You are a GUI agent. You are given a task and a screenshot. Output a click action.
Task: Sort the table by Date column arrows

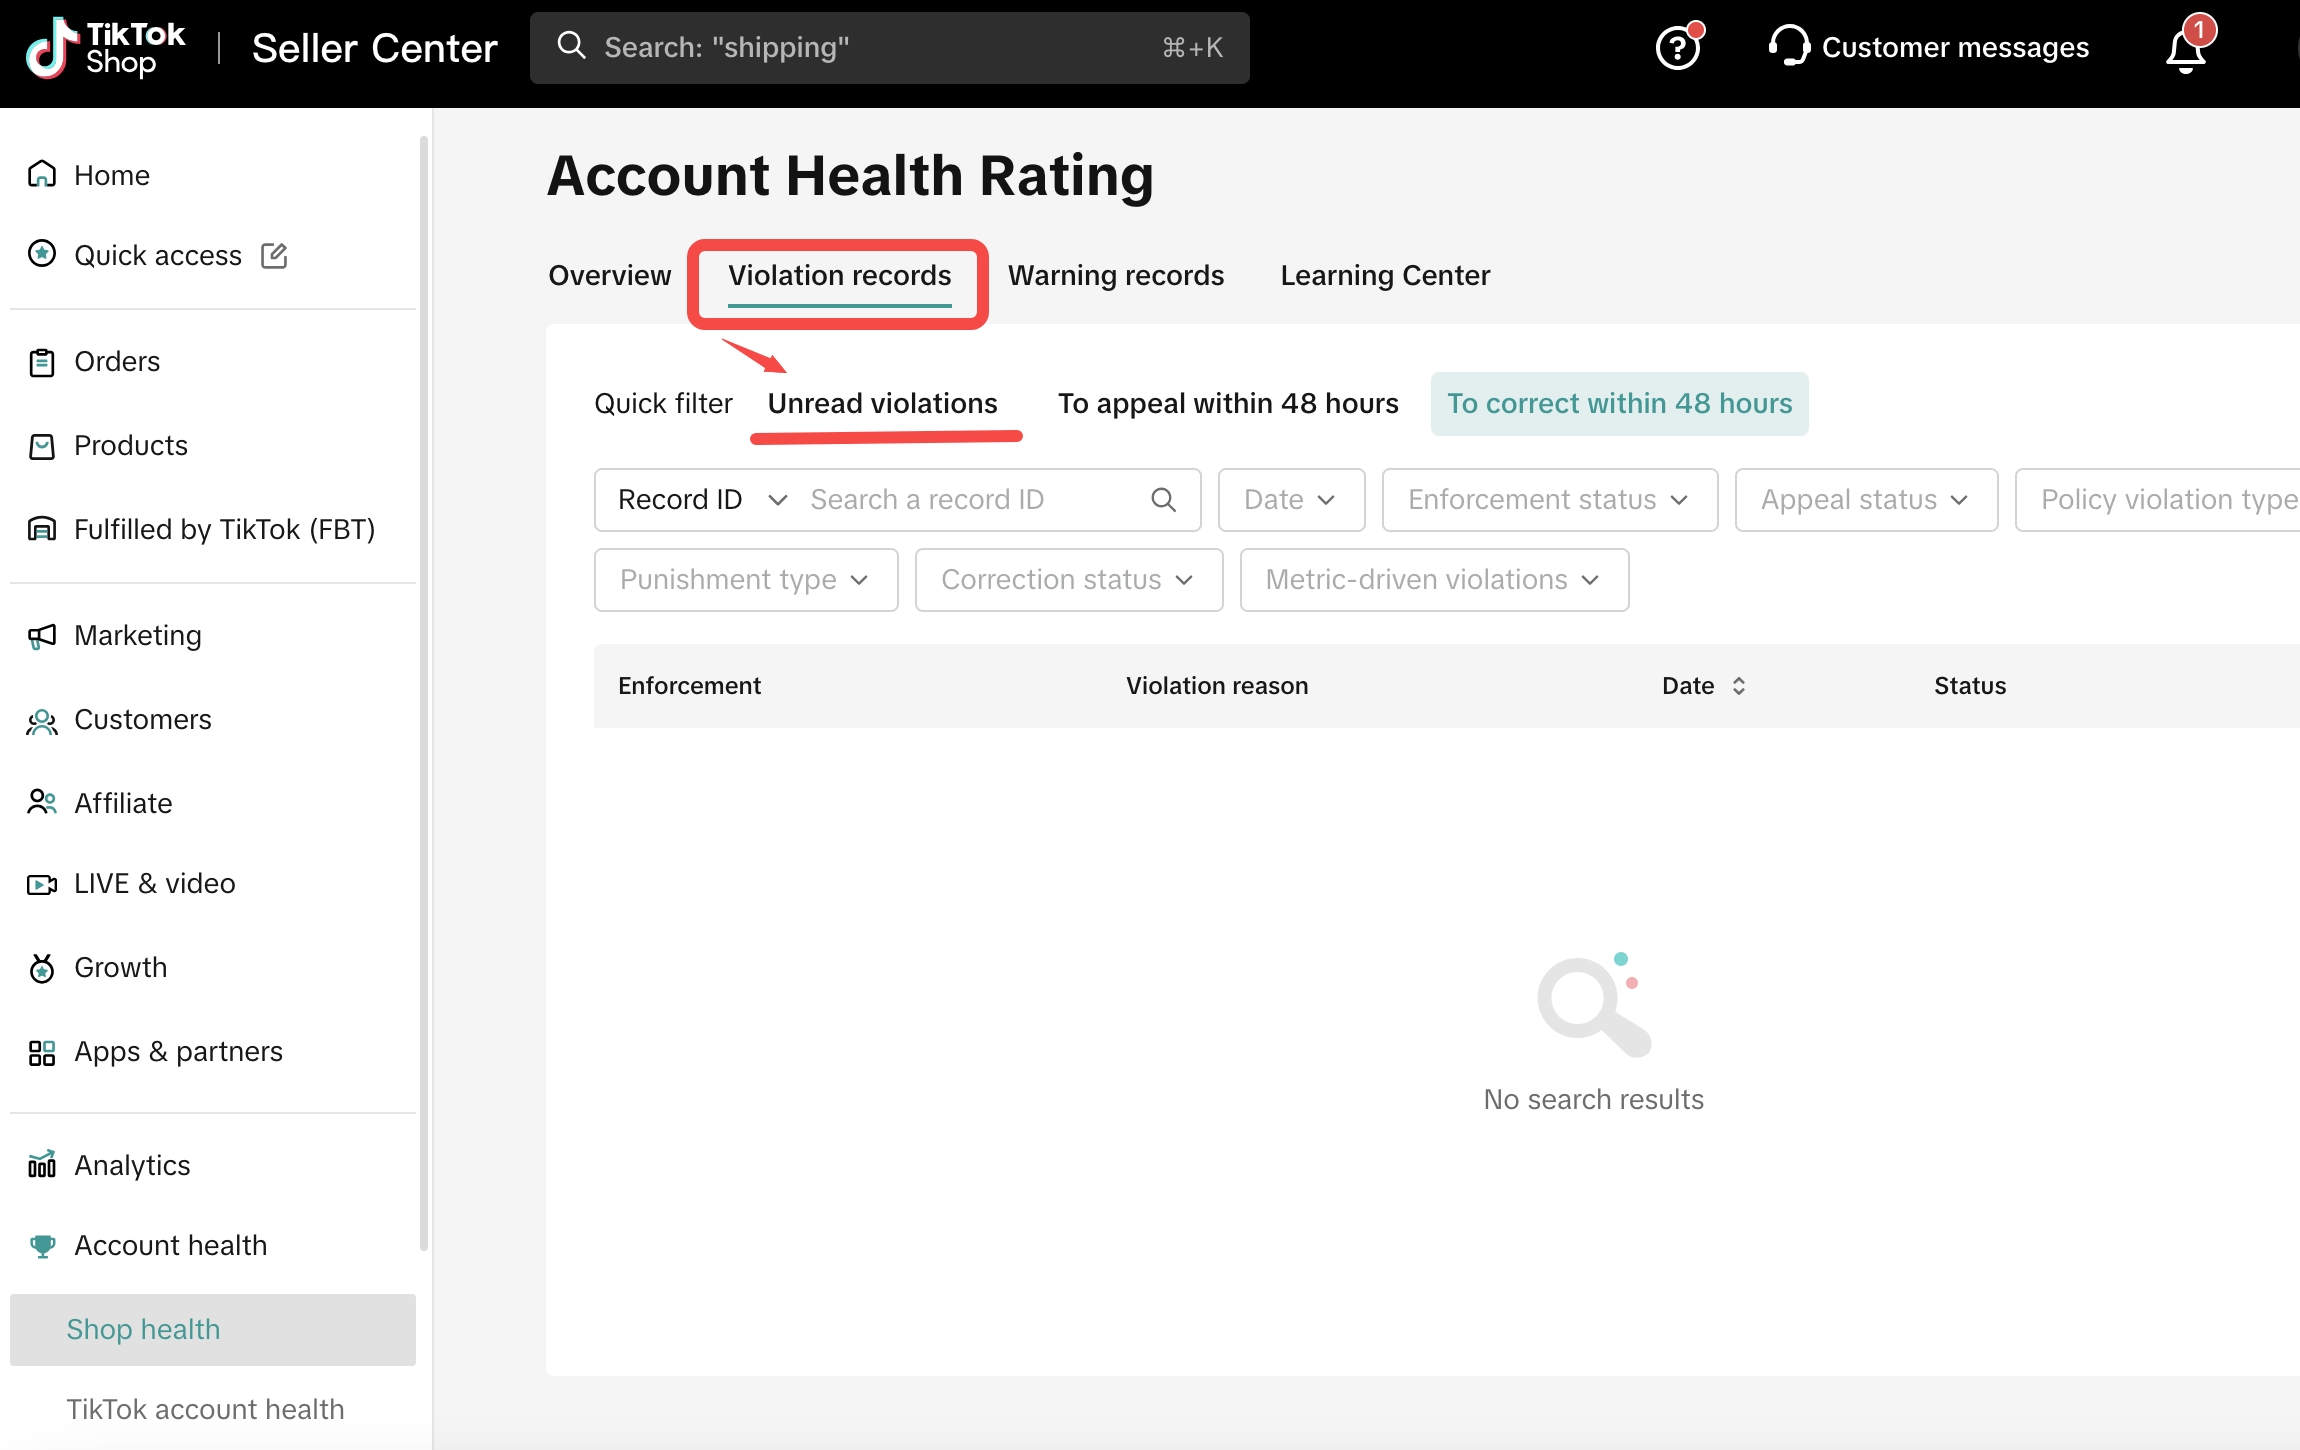pyautogui.click(x=1739, y=686)
